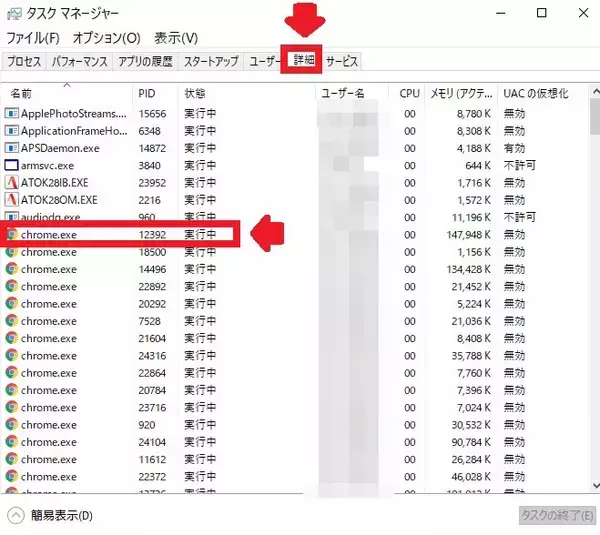Click the ATOK28IB.EXE name text
Image resolution: width=600 pixels, height=535 pixels.
point(54,183)
